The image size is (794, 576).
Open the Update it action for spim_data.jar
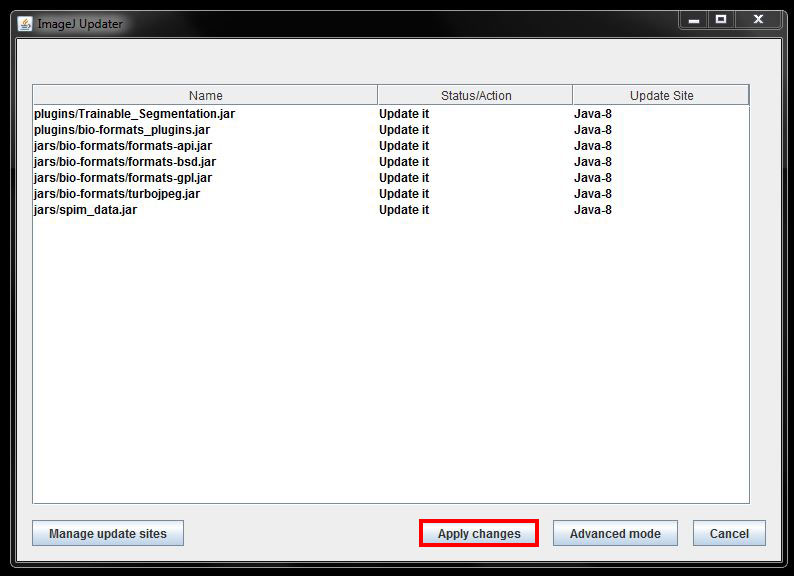pyautogui.click(x=404, y=210)
